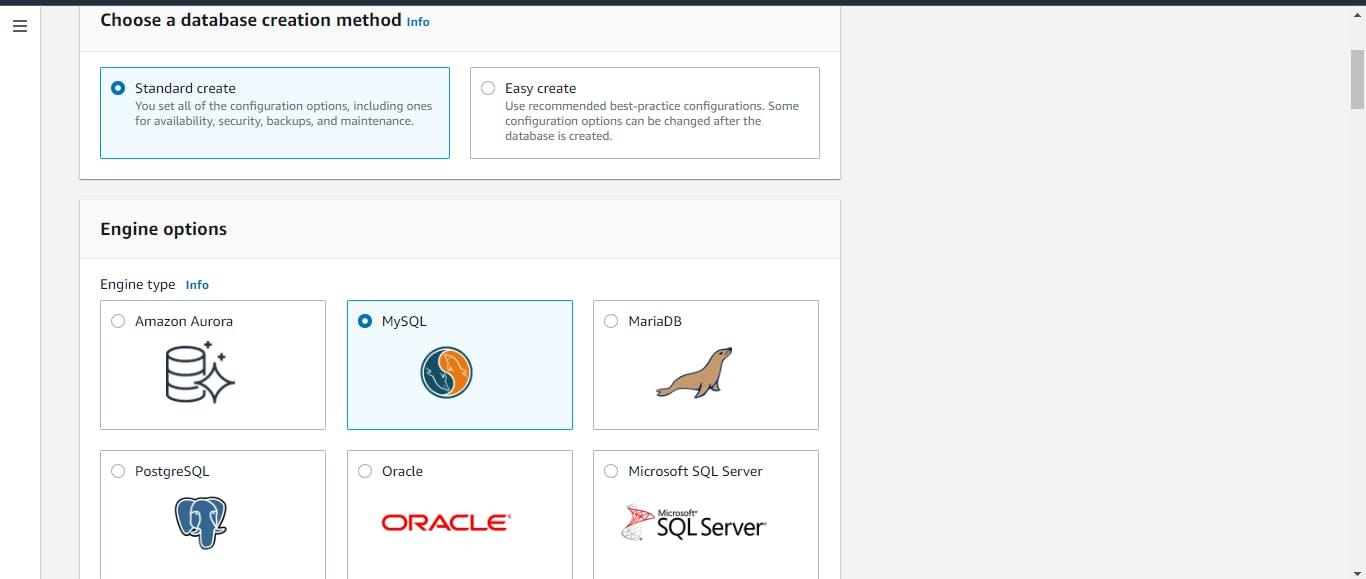Choose Oracle engine radio button
The width and height of the screenshot is (1366, 579).
click(x=365, y=471)
